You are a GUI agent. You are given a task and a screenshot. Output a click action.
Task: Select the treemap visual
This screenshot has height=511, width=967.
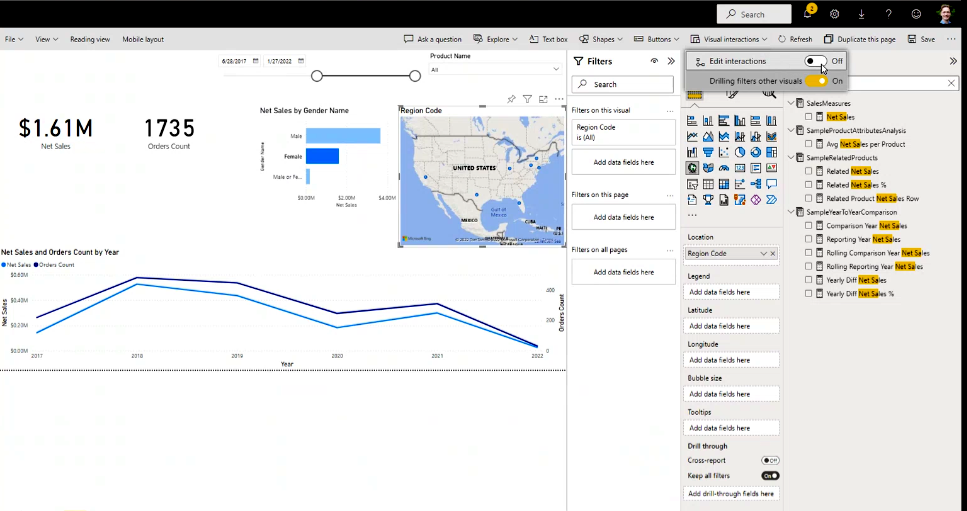tap(772, 152)
